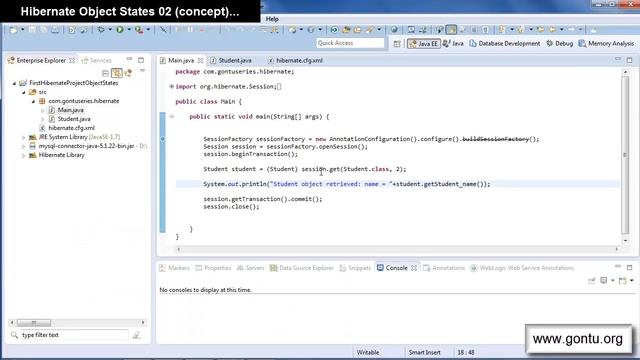Run the program with green Run button
Screen dimensions: 640x360
[120, 30]
